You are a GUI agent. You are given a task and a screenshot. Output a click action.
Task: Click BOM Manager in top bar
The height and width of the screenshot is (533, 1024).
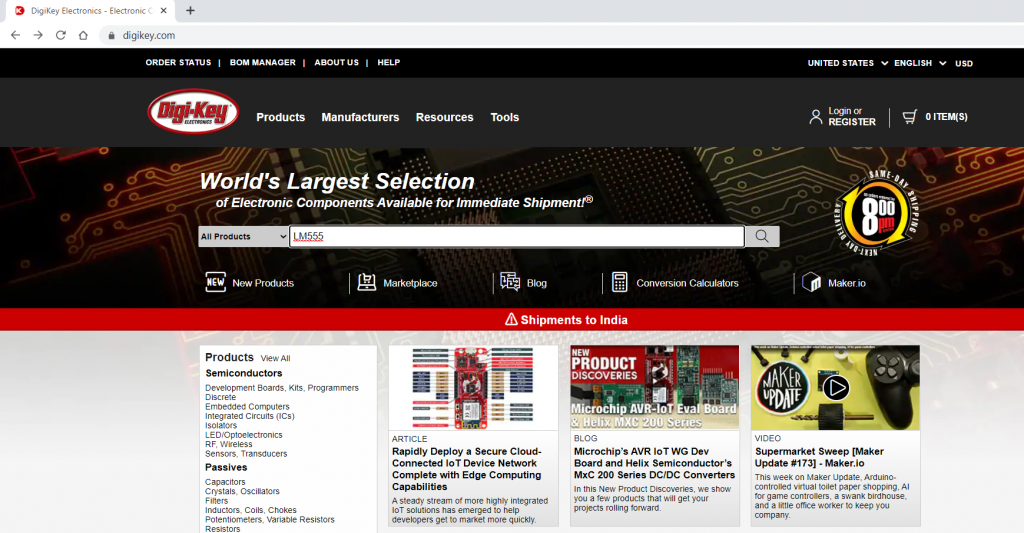(263, 63)
